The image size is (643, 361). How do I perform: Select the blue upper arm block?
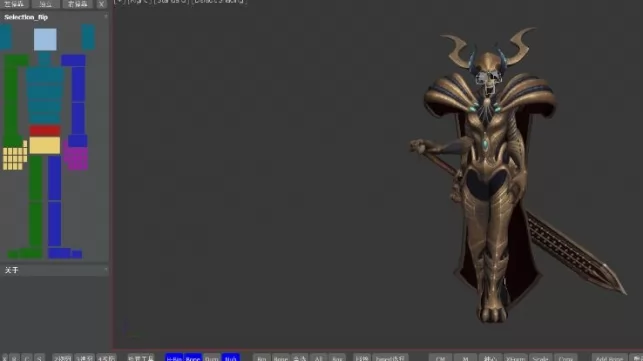coord(78,85)
